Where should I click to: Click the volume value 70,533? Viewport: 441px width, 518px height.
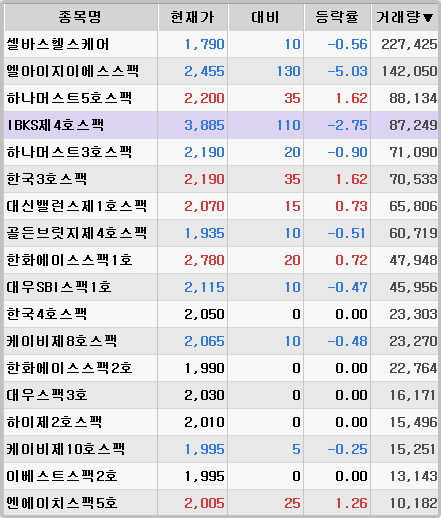[413, 179]
